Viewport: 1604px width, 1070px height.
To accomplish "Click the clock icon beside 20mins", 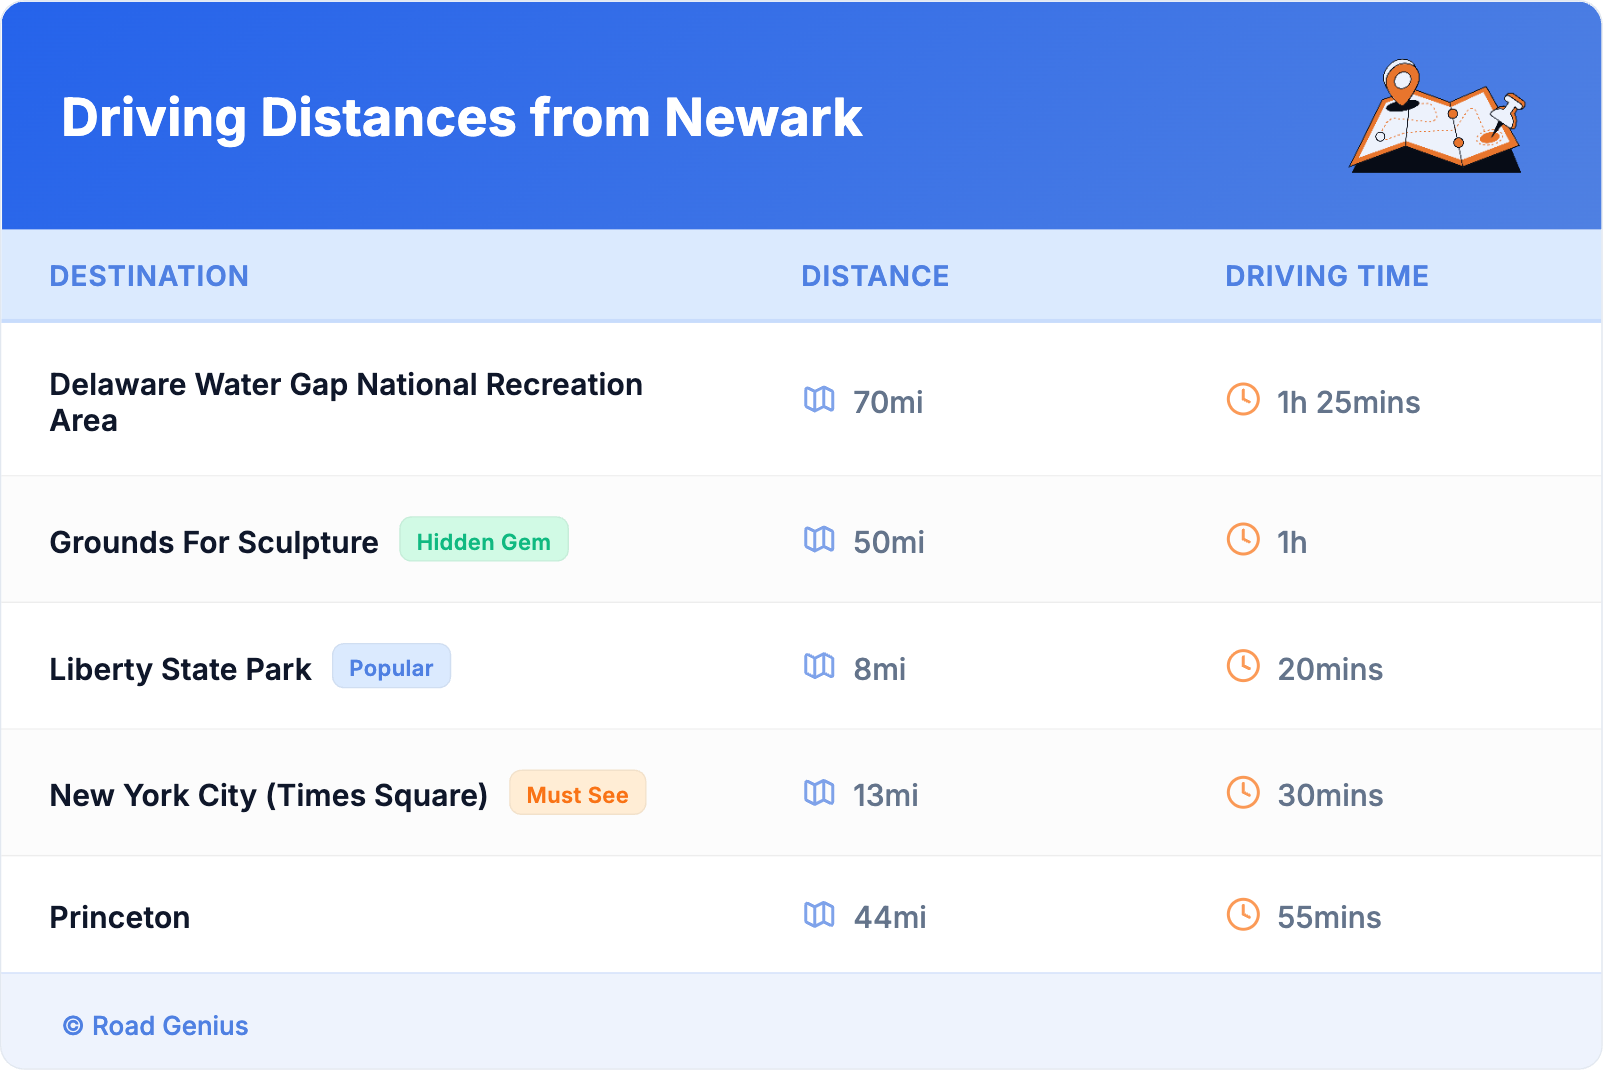I will (x=1243, y=667).
